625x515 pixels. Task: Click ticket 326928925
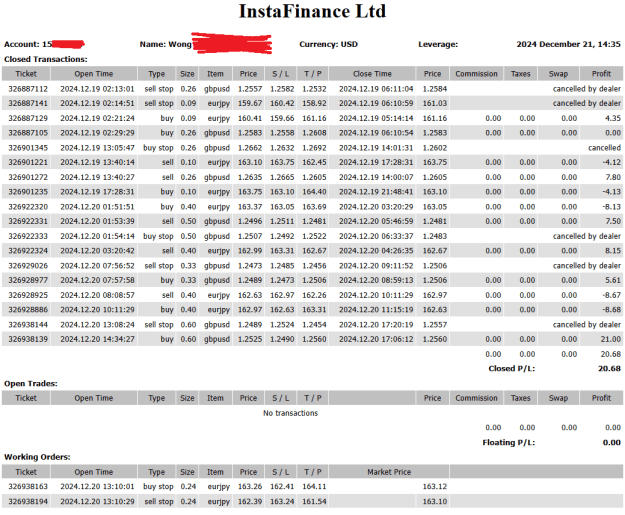[28, 295]
